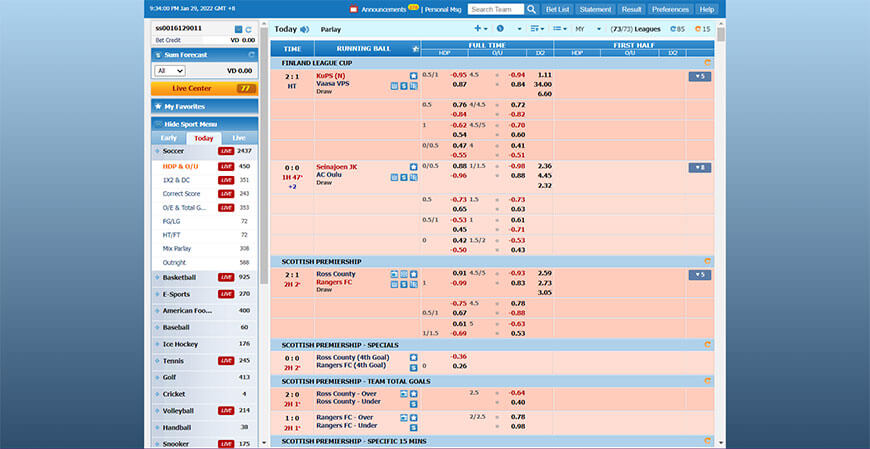Screen dimensions: 870x449
Task: Open the S icon beside Rangers FC - Under
Action: 413,427
